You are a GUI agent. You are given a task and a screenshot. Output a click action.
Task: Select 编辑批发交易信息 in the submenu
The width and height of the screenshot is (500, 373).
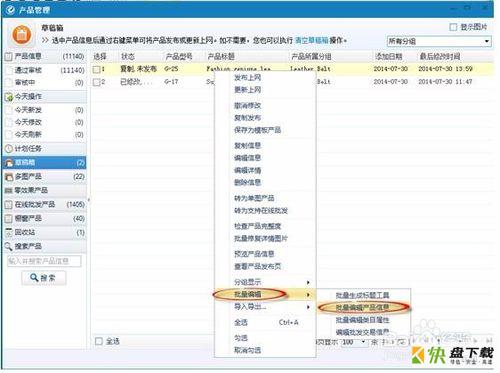[363, 332]
